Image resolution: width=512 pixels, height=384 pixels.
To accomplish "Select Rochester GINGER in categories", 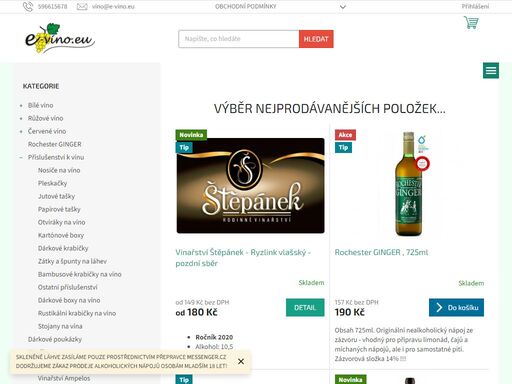I will 55,144.
